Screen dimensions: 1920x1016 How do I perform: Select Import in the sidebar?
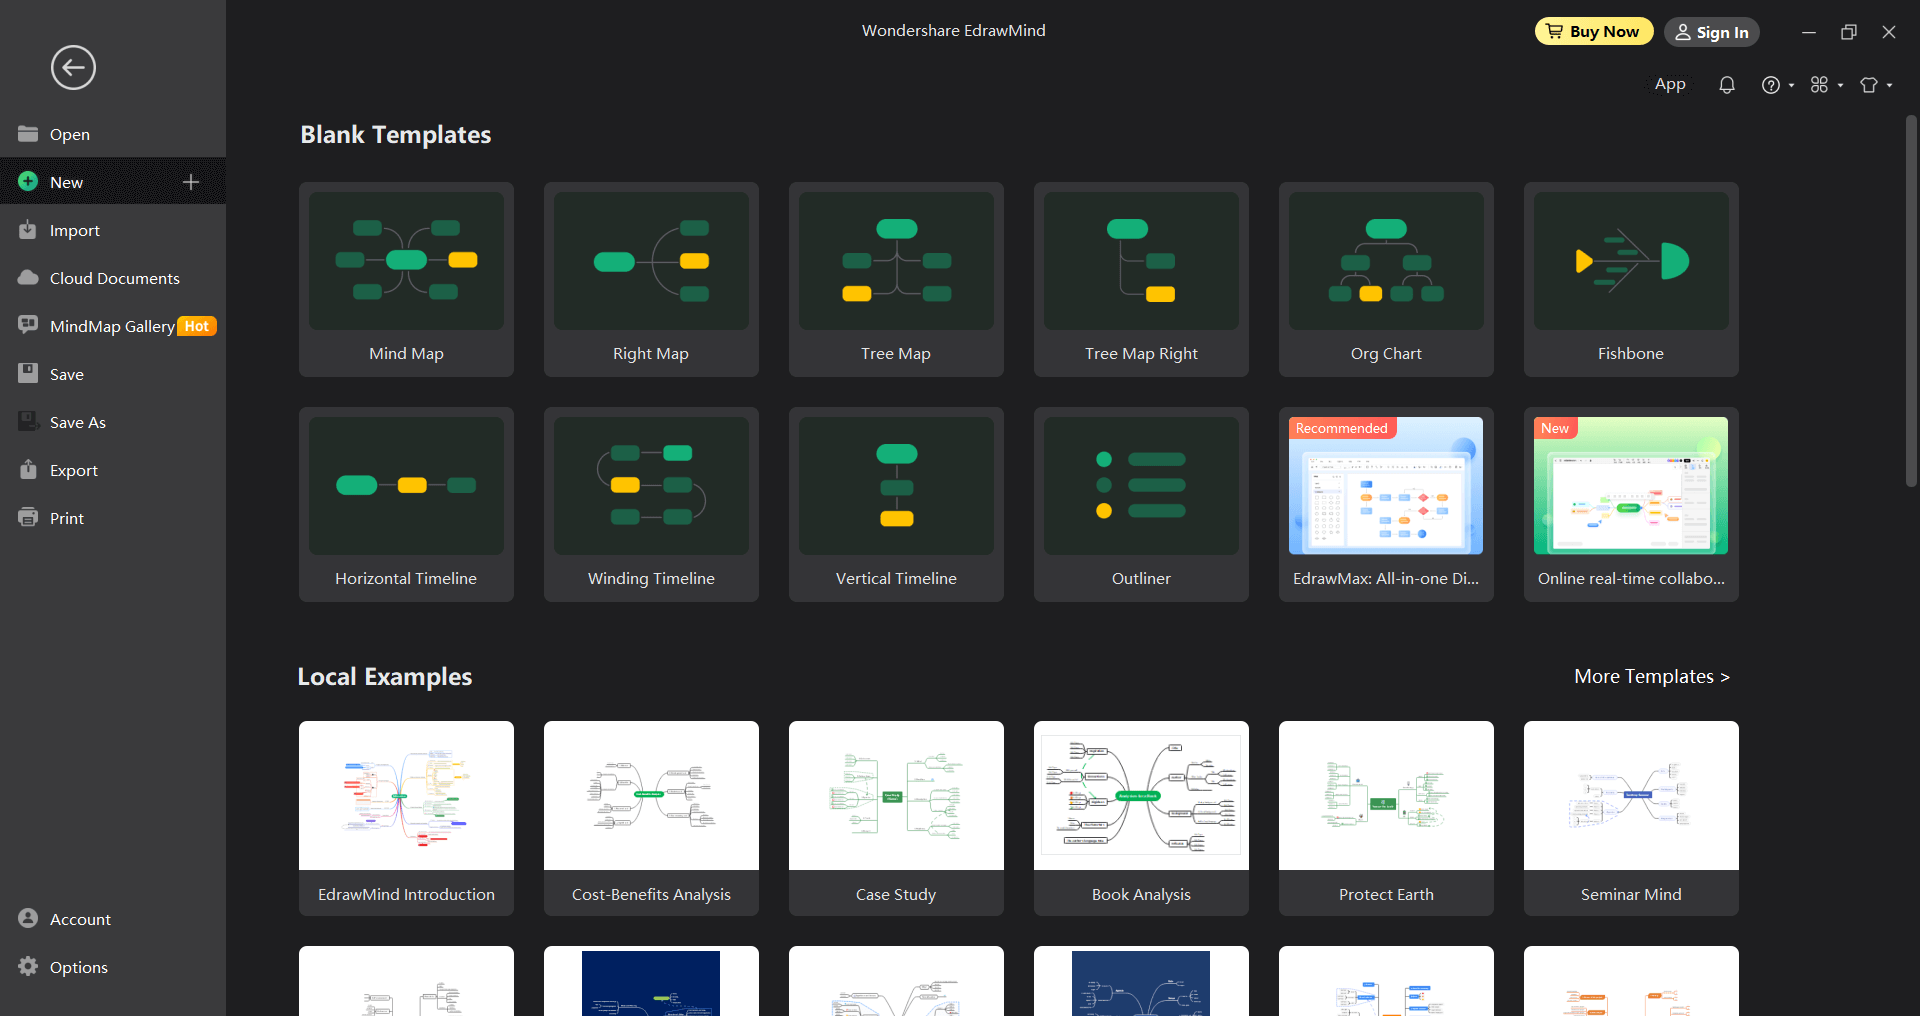113,230
